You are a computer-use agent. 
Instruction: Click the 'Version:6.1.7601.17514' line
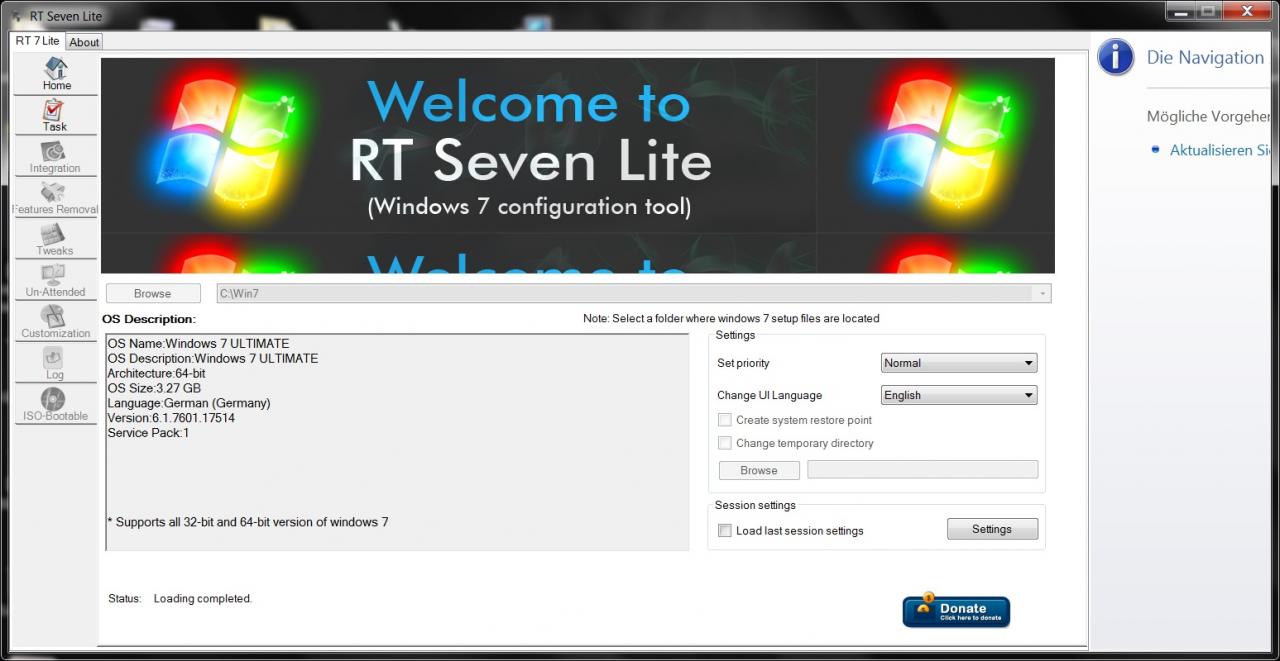point(171,418)
